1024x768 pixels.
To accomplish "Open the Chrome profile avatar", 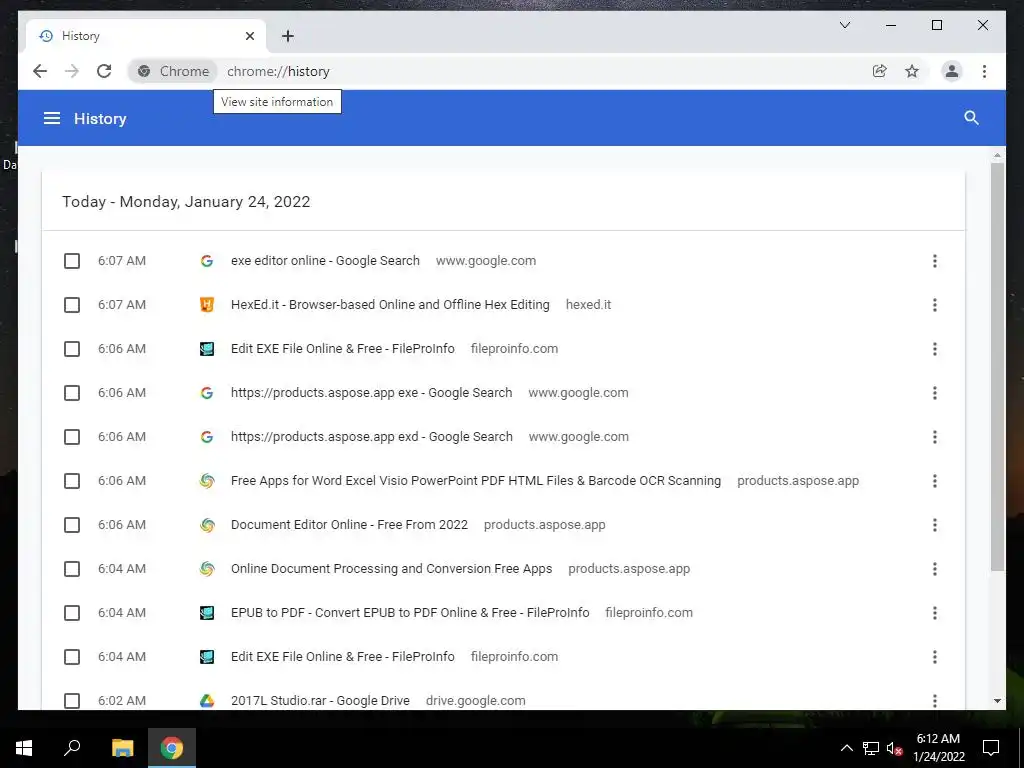I will pos(952,71).
